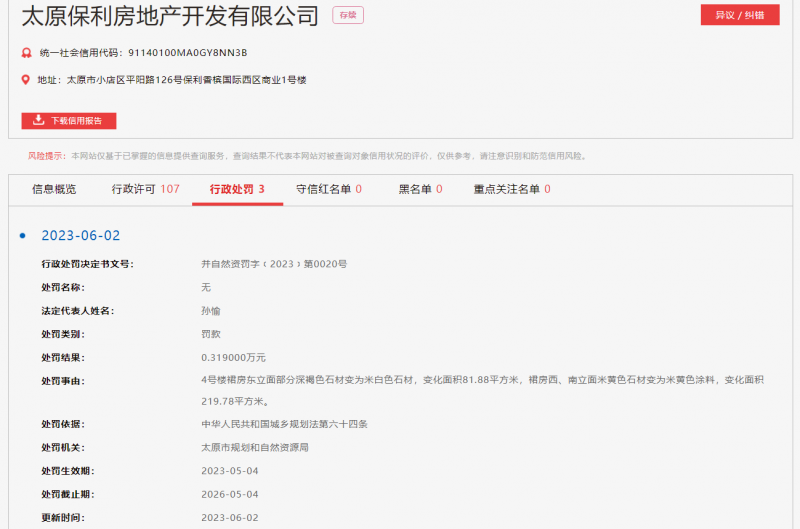
Task: Click the blue bullet next to 2023-06-02
Action: pos(23,235)
